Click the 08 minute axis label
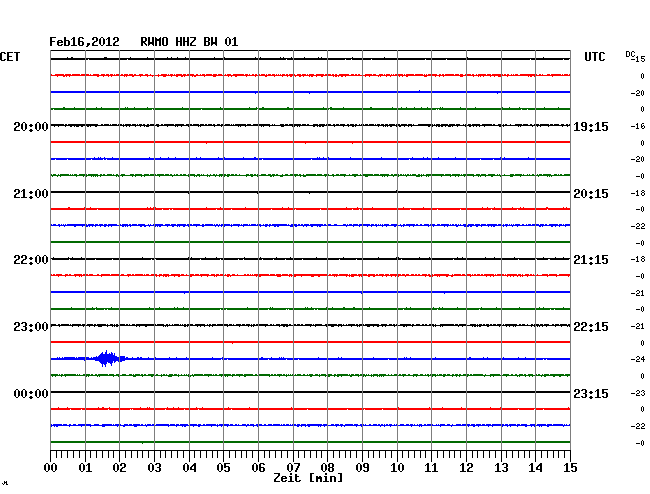The image size is (650, 494). 327,468
